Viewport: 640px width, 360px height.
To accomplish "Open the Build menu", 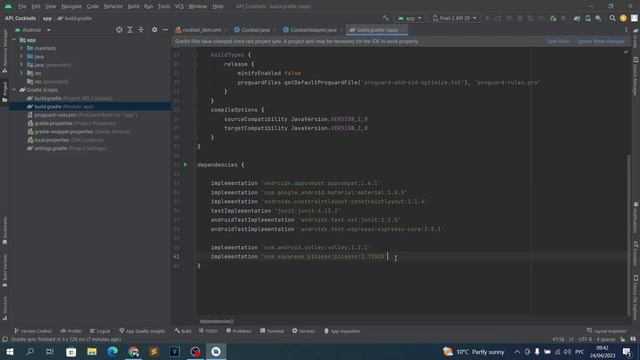I will 133,7.
